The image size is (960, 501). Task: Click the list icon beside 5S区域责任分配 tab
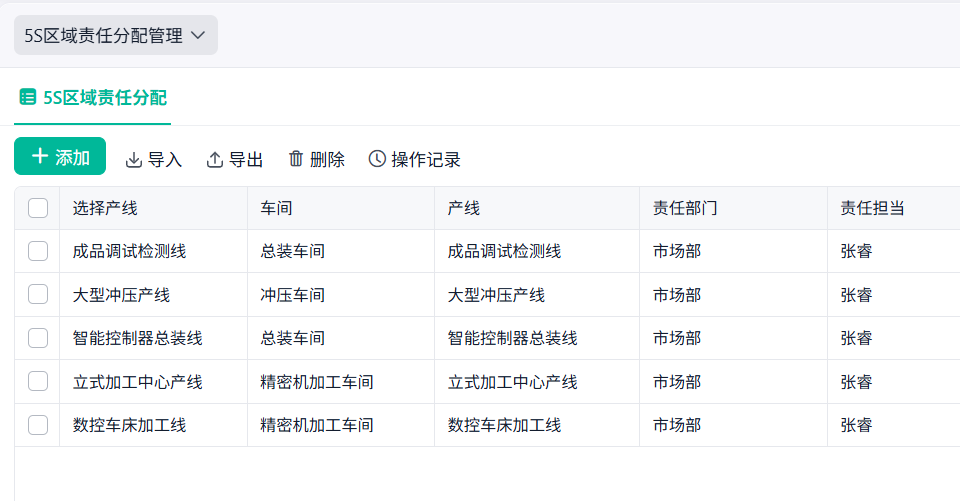[x=28, y=97]
